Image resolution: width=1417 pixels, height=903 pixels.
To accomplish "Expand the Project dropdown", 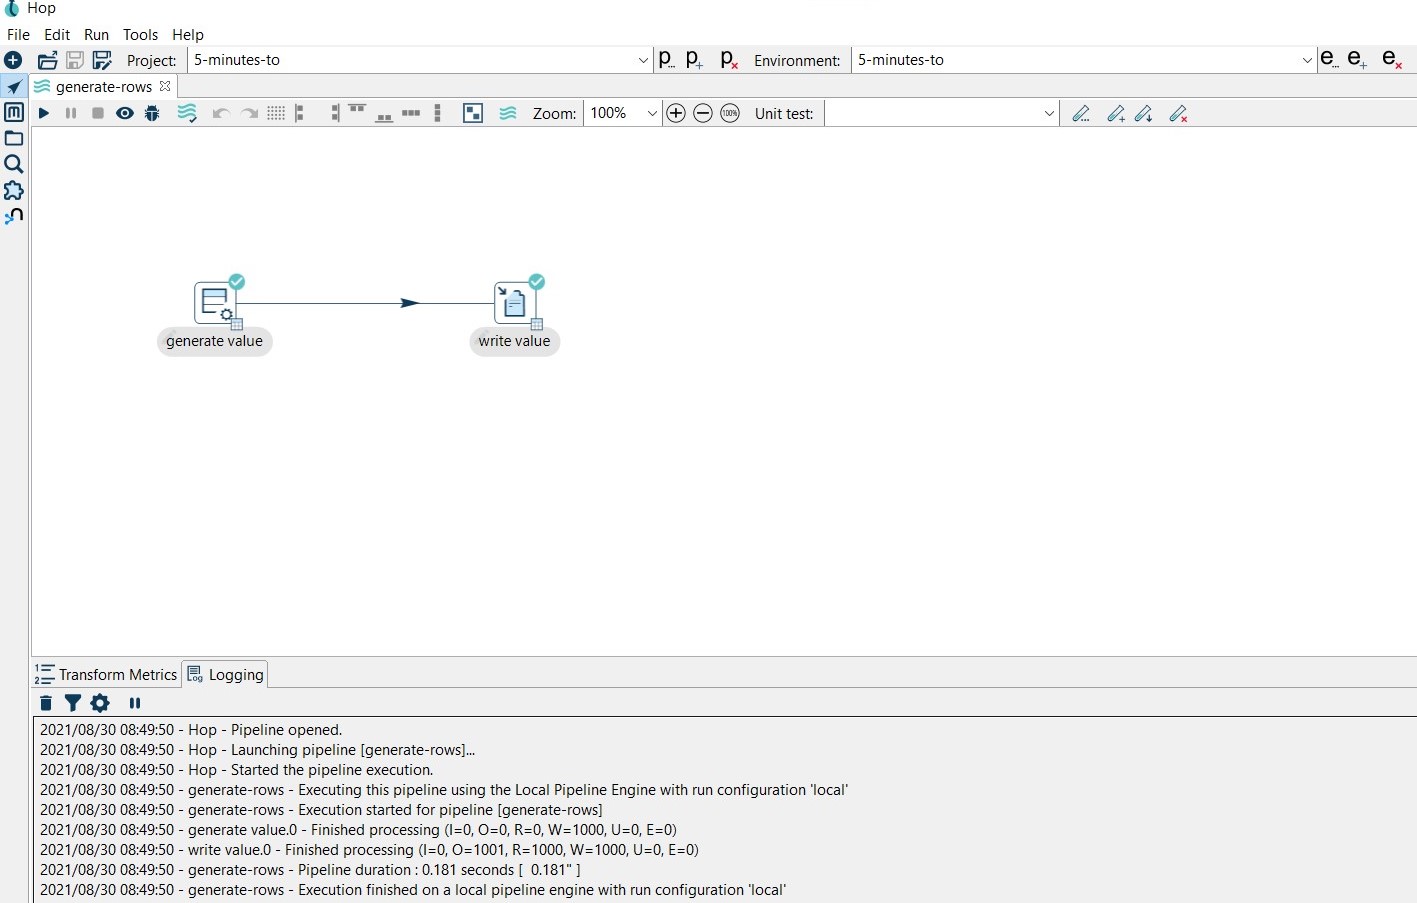I will pyautogui.click(x=643, y=61).
